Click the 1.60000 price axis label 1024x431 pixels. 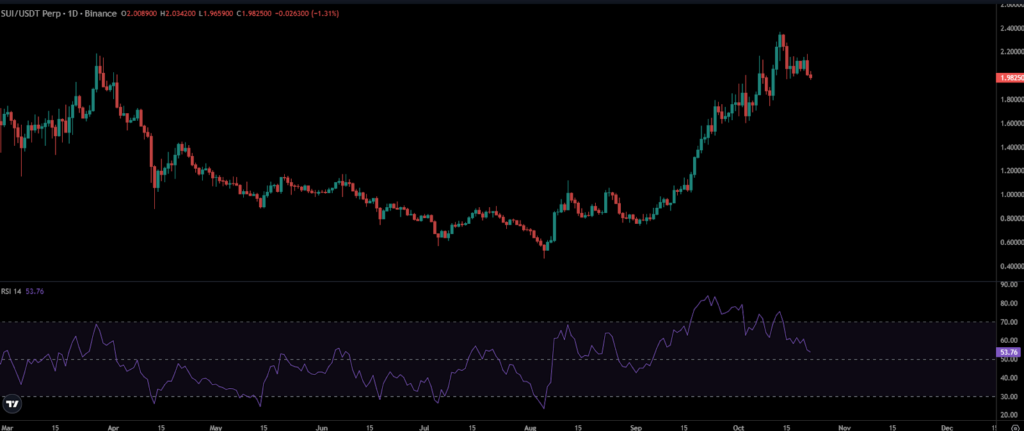tap(1010, 123)
